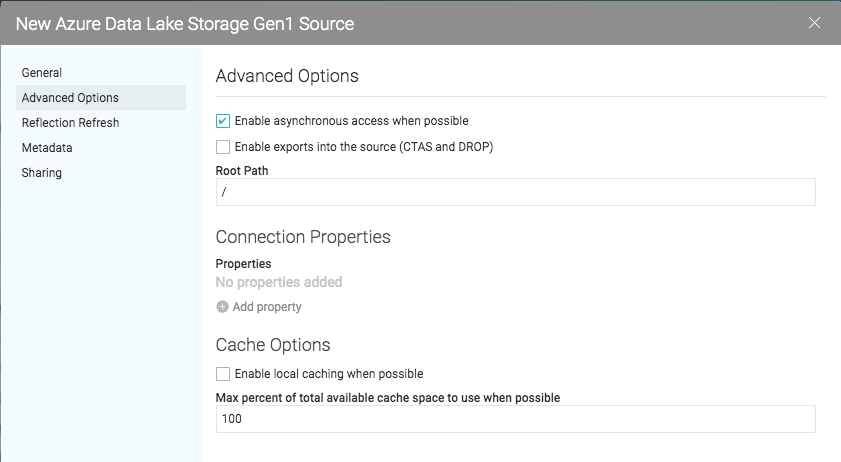Open the General section
841x462 pixels.
42,73
